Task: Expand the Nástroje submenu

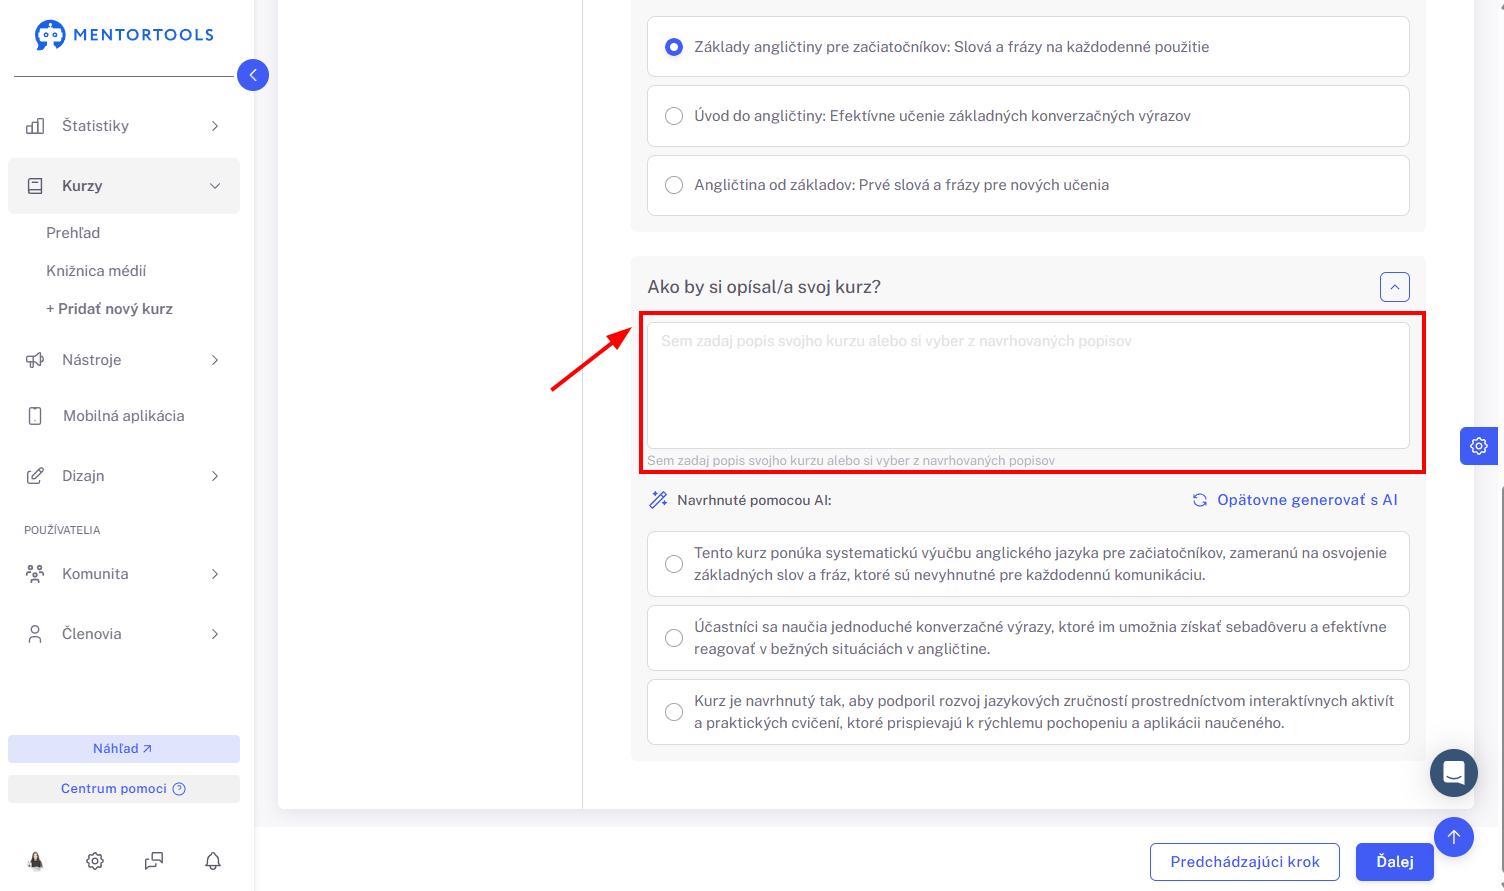Action: (x=124, y=360)
